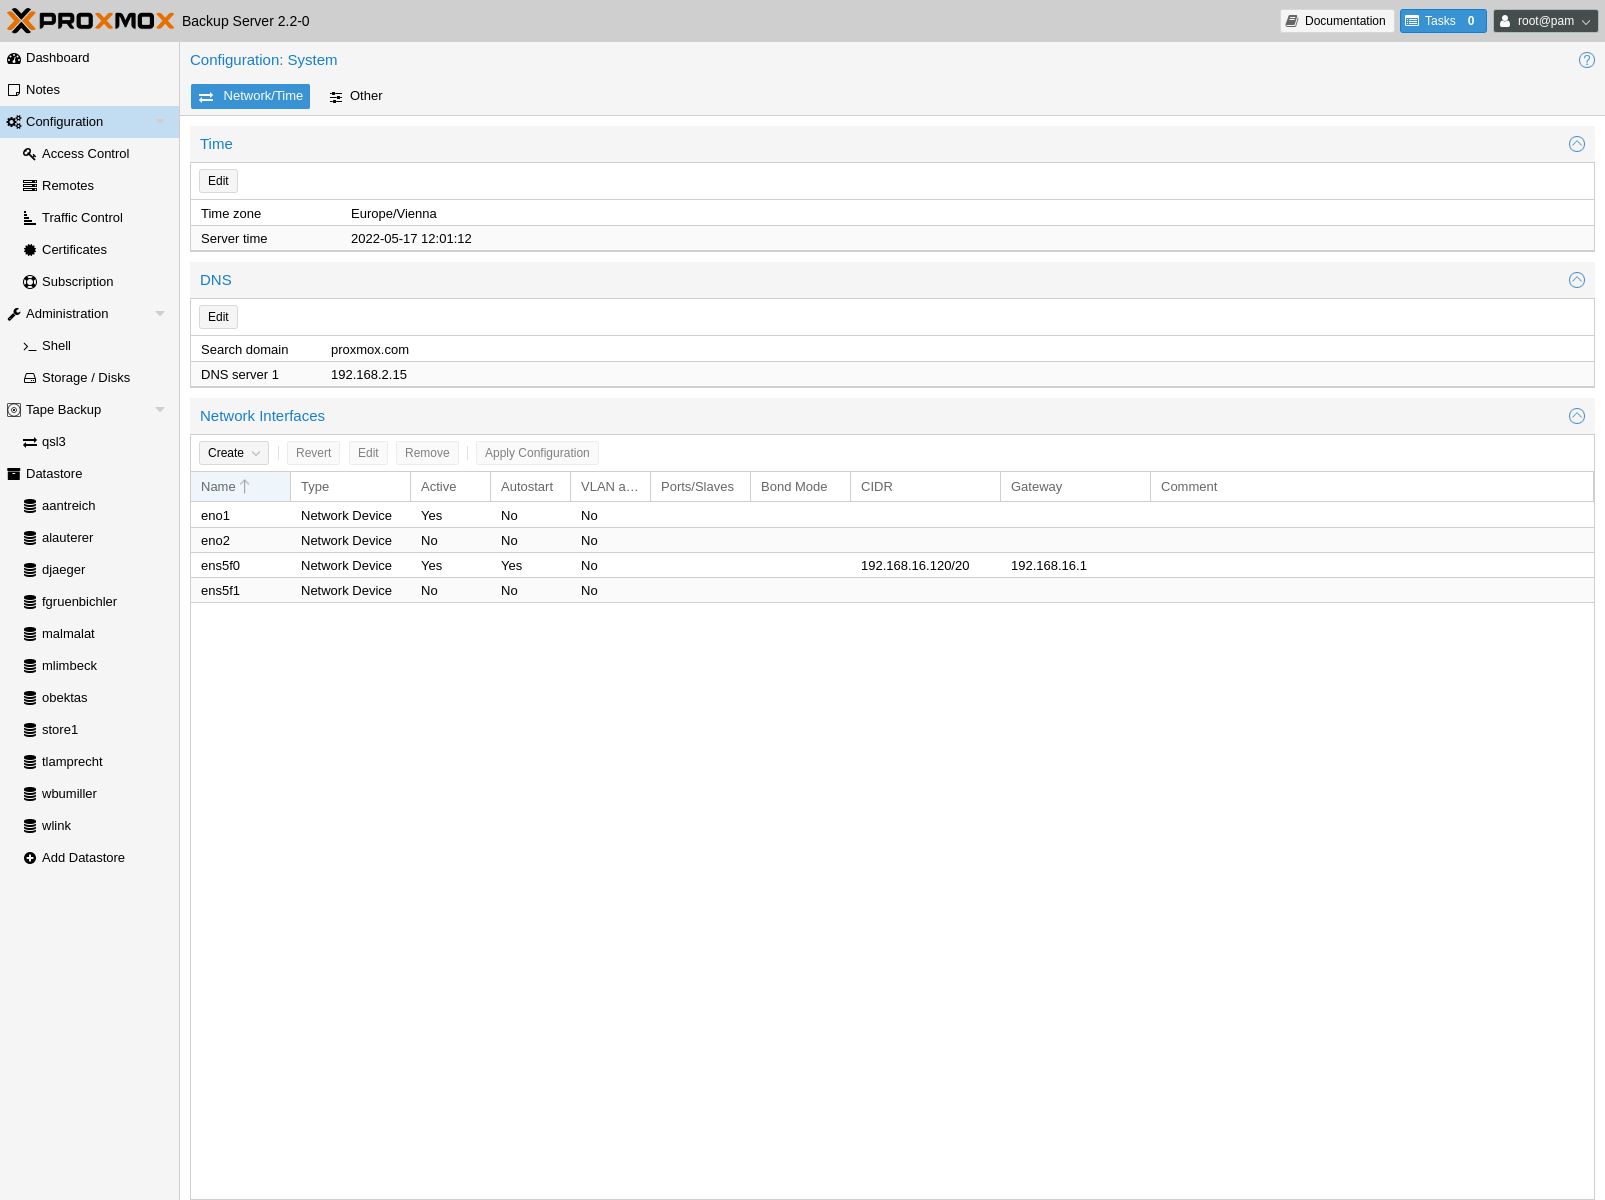The image size is (1605, 1200).
Task: Open the Certificates section
Action: click(x=74, y=250)
